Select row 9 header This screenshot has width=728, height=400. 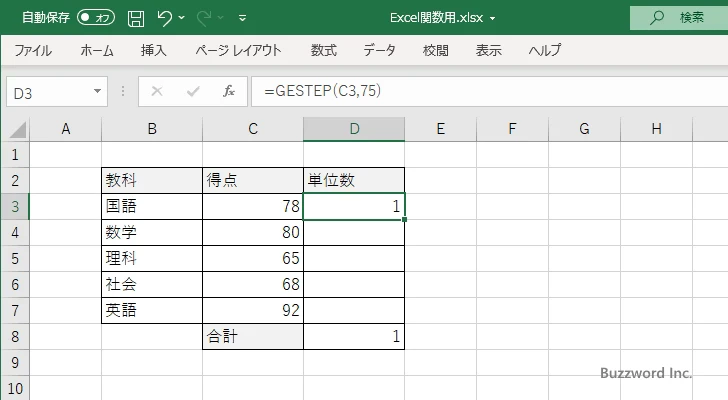point(15,362)
